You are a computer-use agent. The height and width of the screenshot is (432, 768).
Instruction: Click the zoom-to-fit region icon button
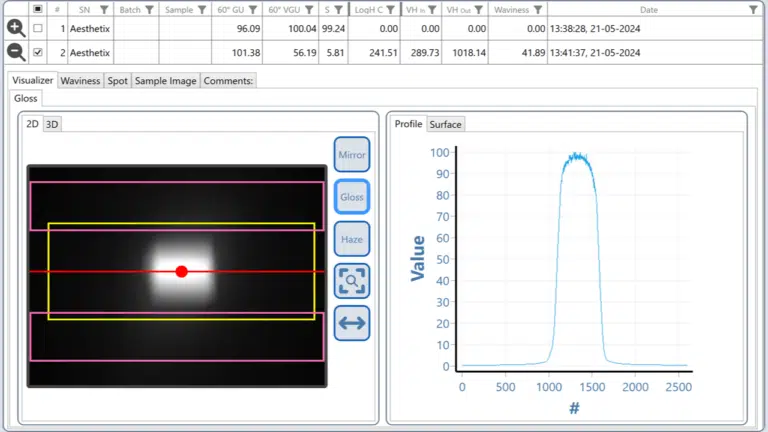(351, 281)
